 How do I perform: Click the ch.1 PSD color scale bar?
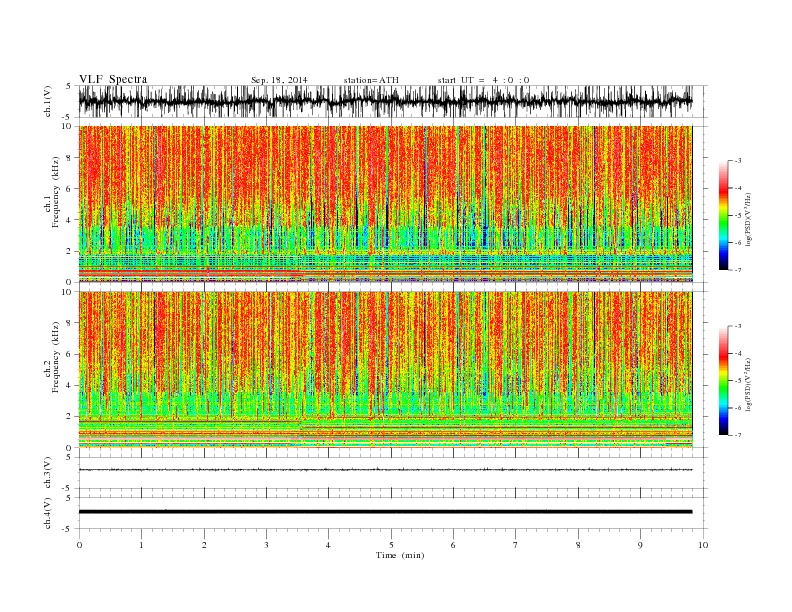[x=724, y=215]
